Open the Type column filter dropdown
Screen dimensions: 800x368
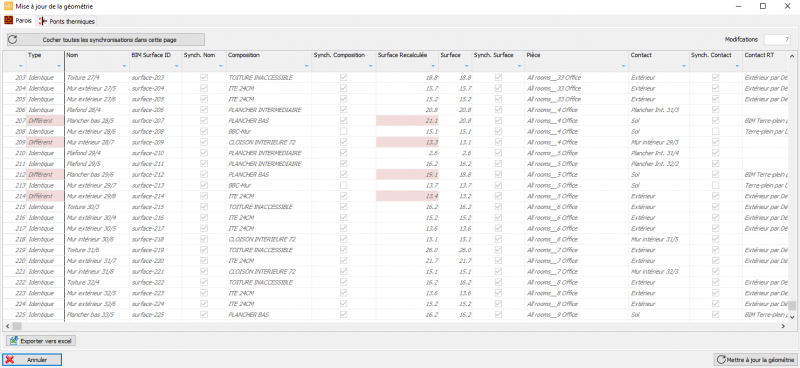(x=59, y=66)
